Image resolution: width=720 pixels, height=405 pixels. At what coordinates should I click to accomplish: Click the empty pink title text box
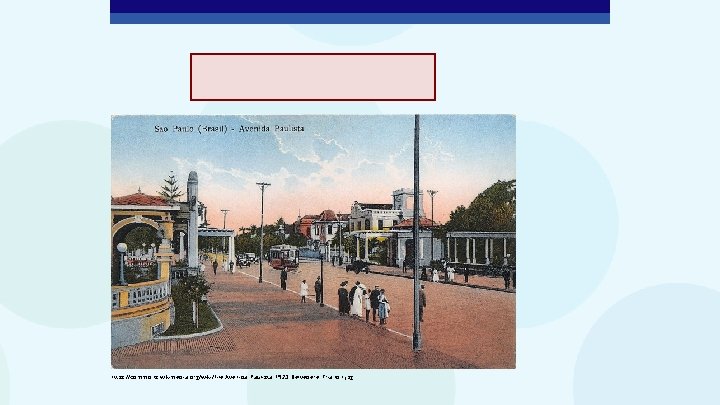pos(313,77)
